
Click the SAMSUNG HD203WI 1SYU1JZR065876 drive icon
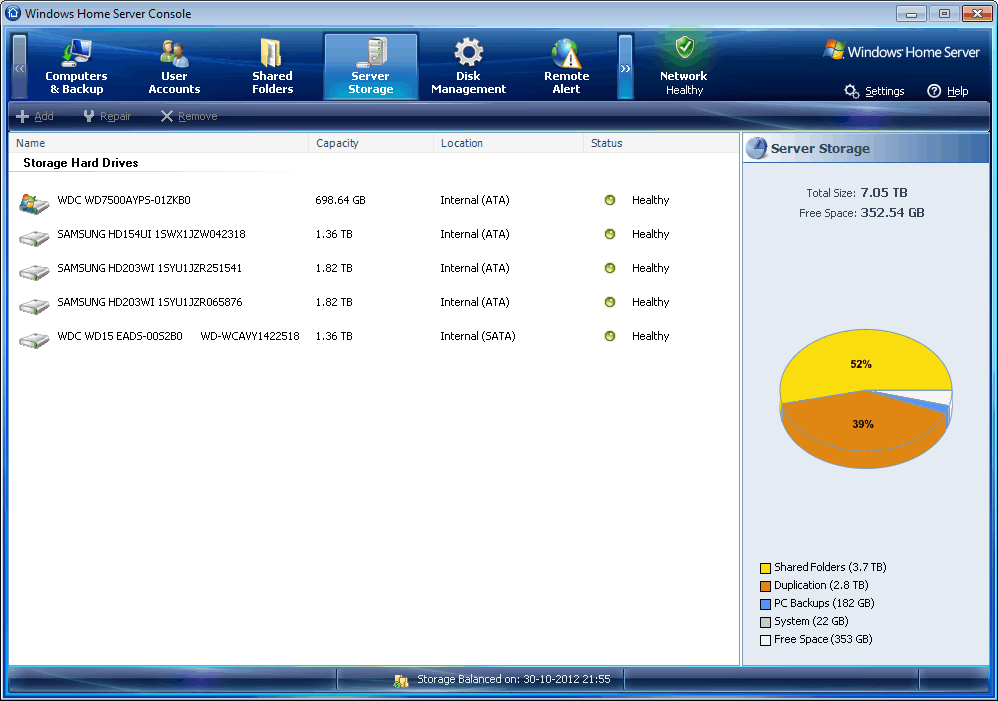pyautogui.click(x=34, y=306)
